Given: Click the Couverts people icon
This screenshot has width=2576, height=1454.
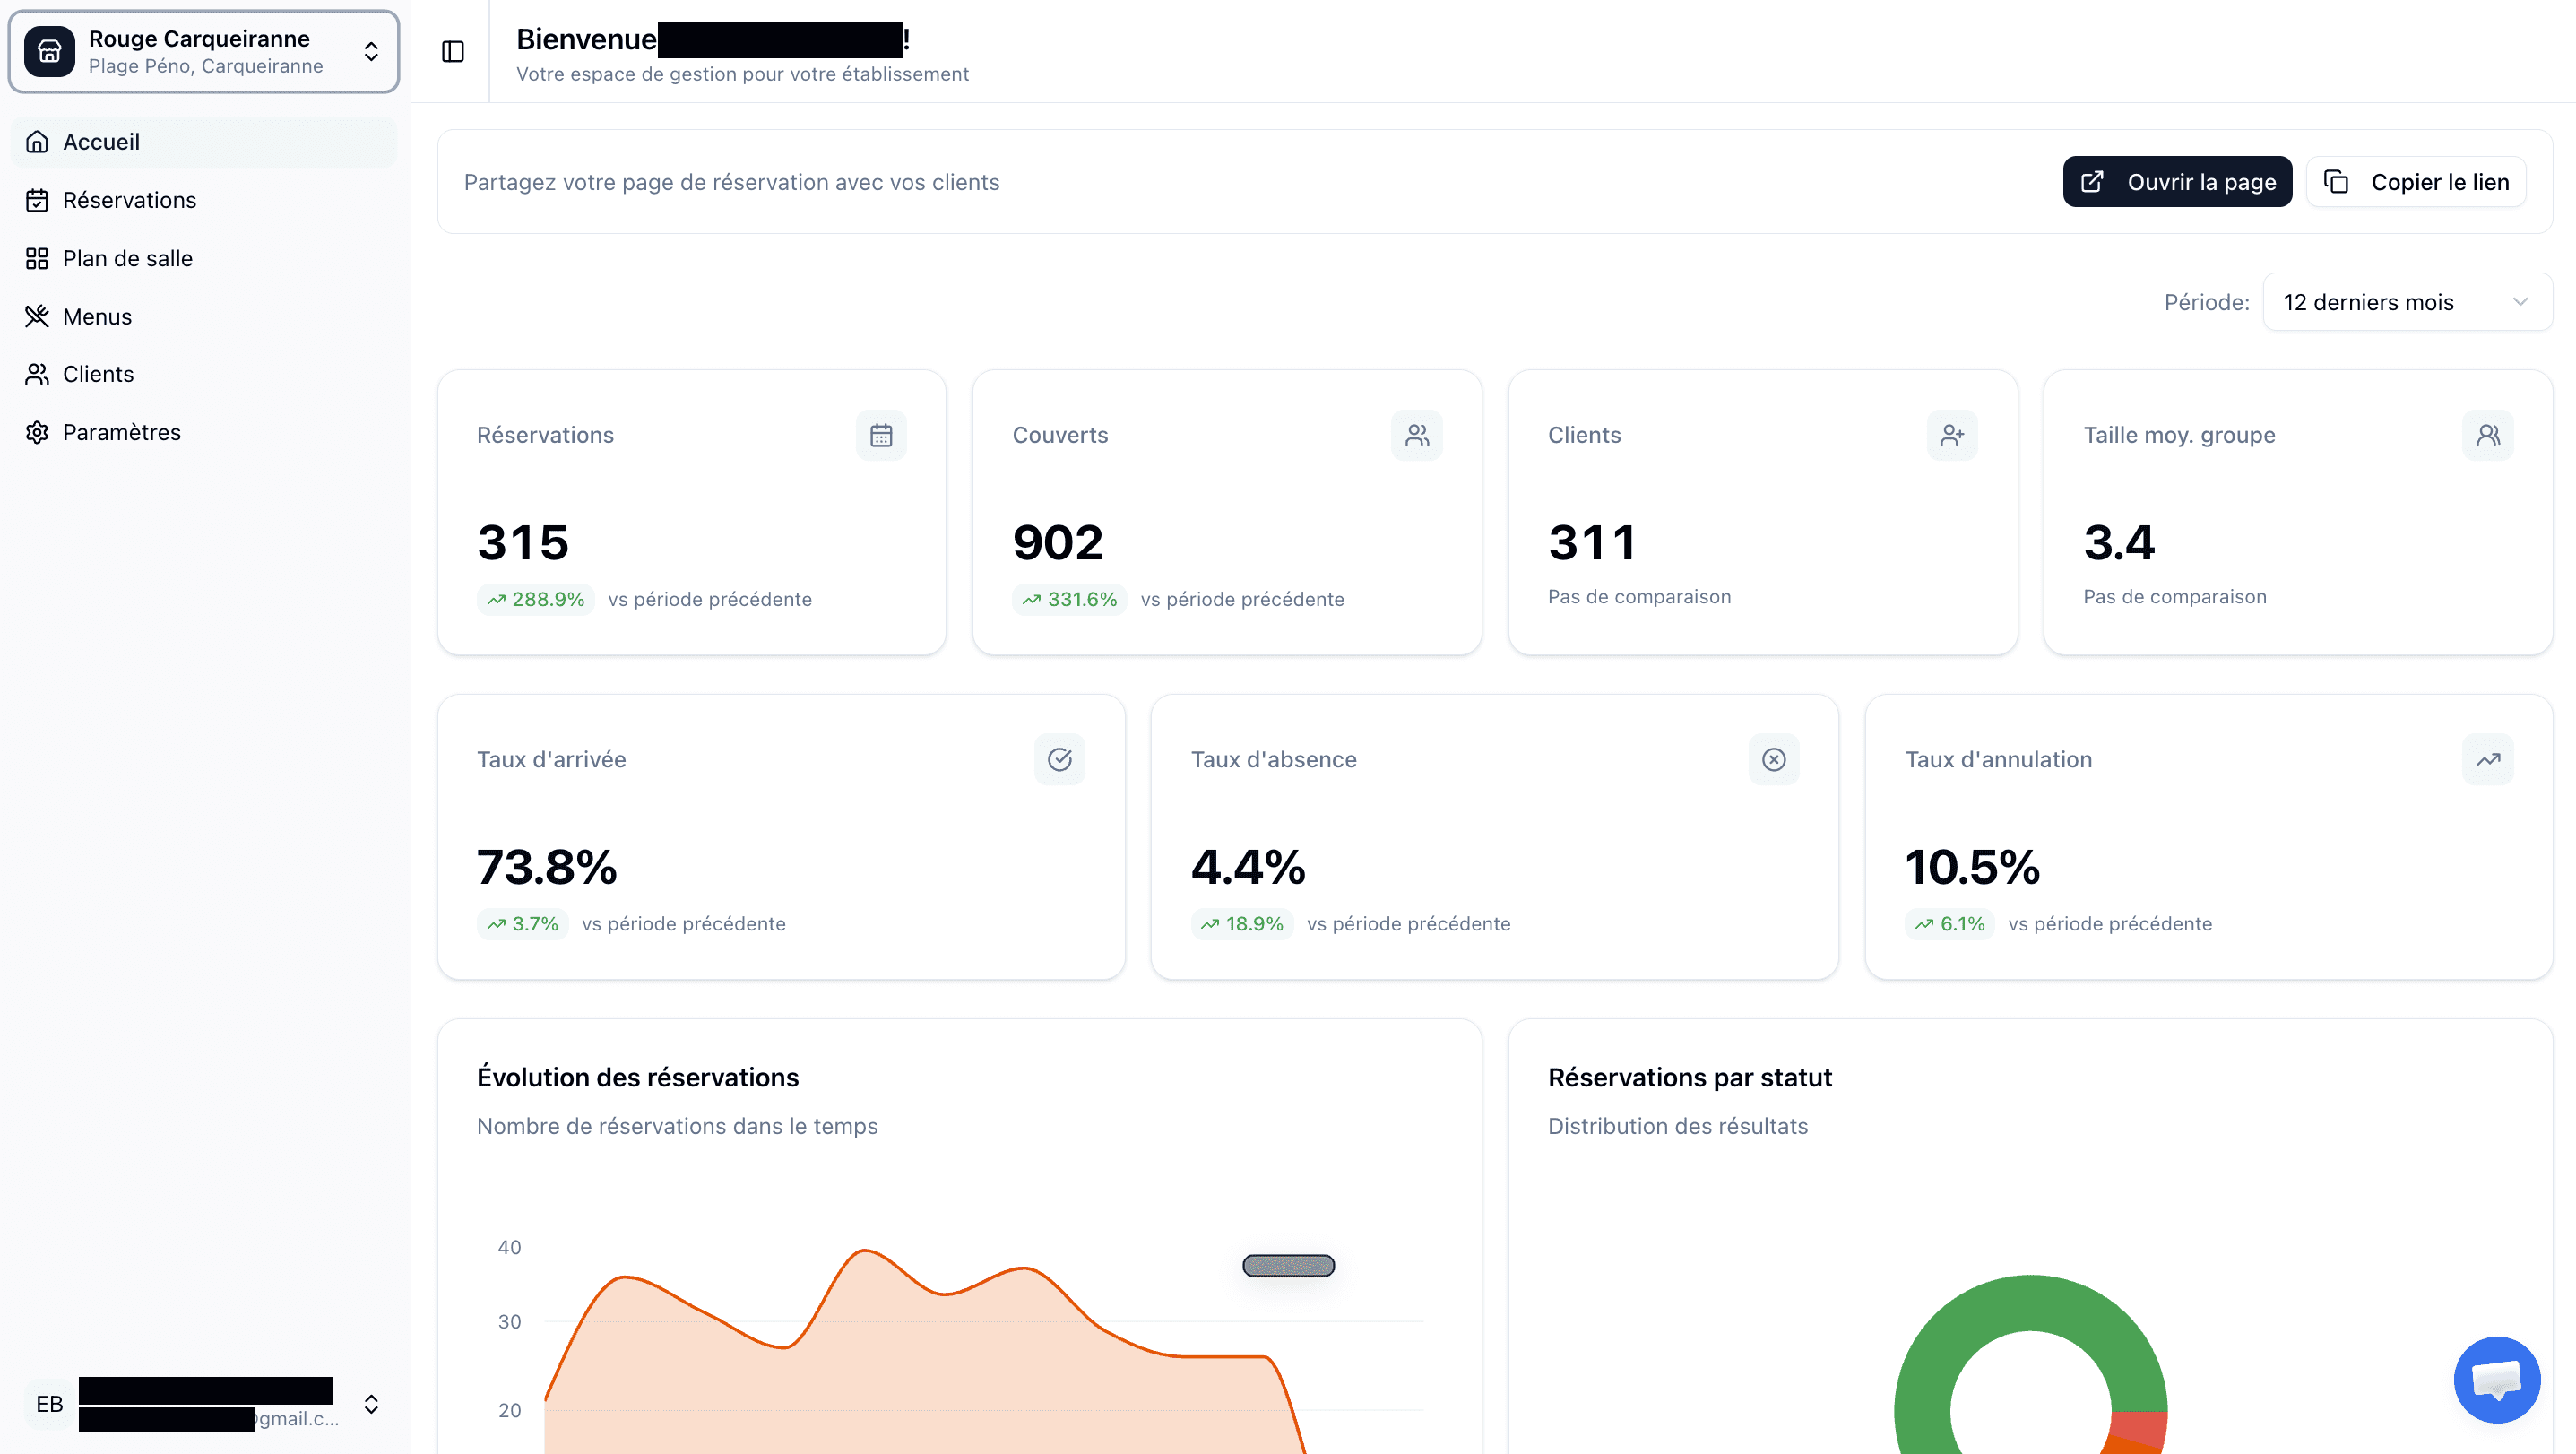Looking at the screenshot, I should (1417, 434).
